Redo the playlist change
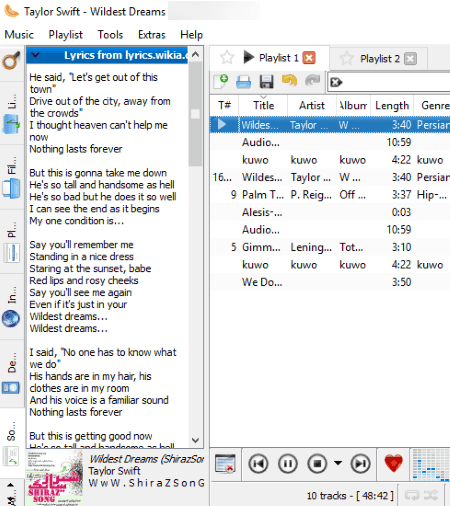The height and width of the screenshot is (506, 450). click(x=312, y=81)
